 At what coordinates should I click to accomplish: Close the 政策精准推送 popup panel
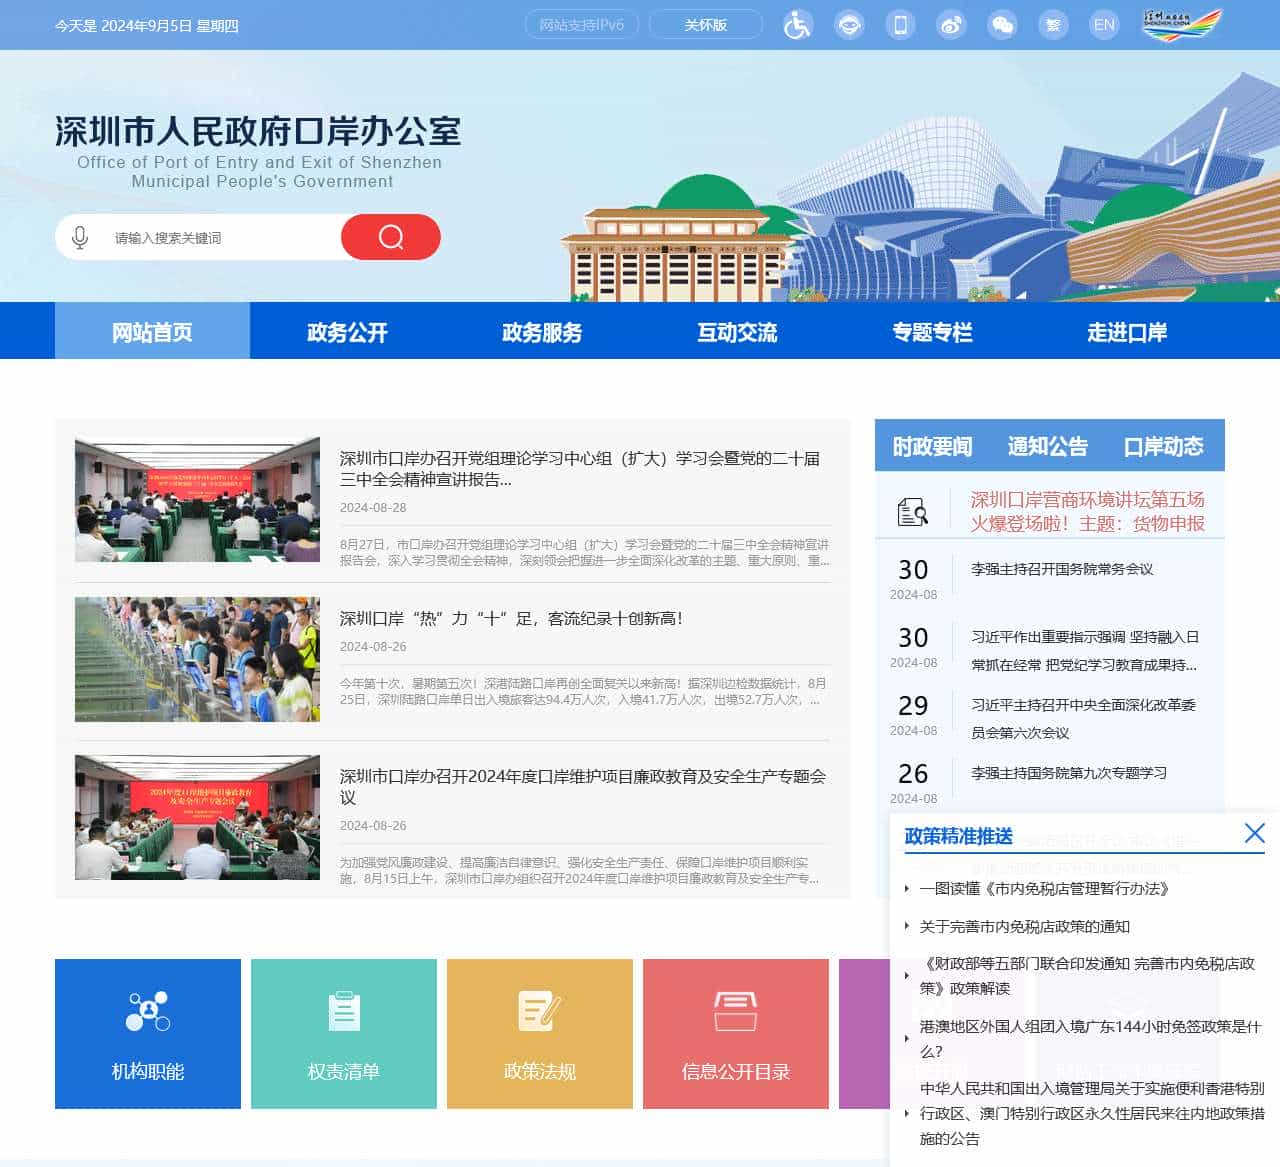pos(1255,833)
